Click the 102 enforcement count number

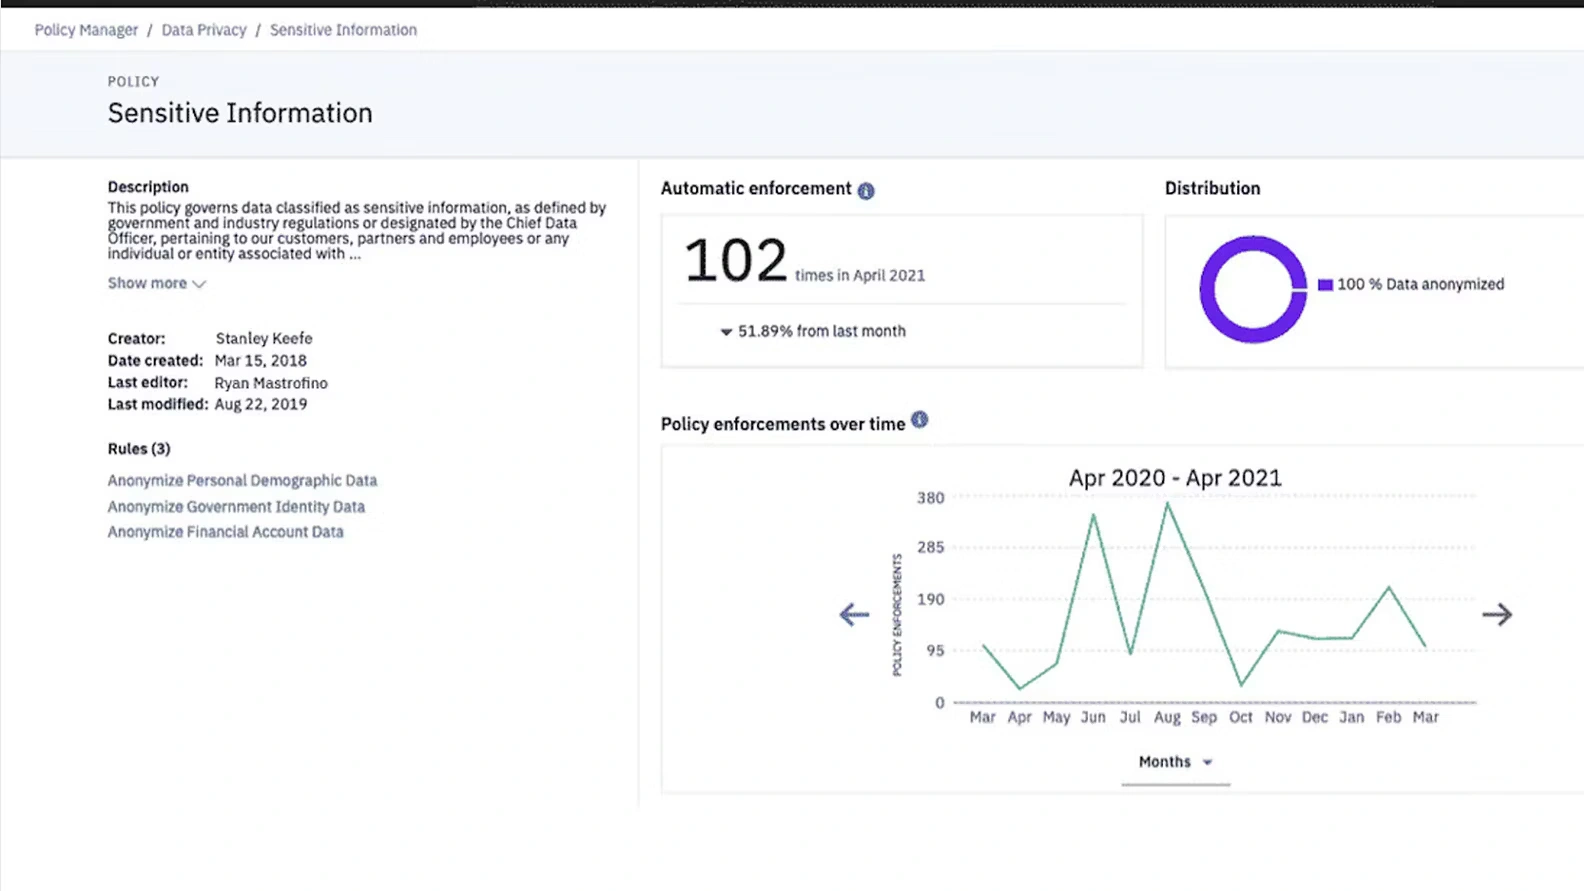click(736, 261)
